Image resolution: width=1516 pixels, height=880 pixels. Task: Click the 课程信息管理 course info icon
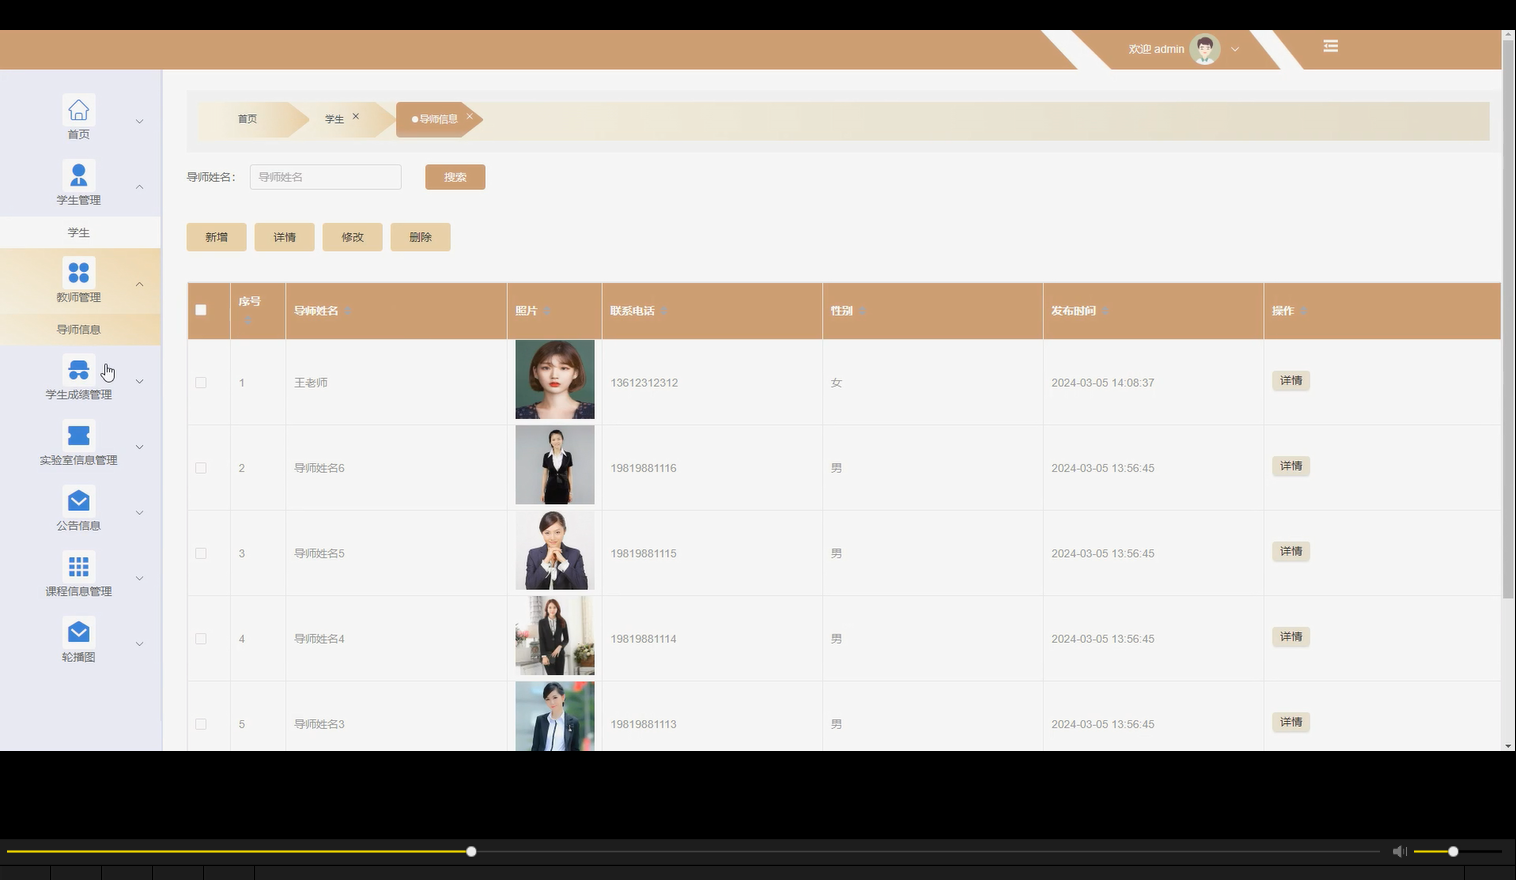point(78,565)
